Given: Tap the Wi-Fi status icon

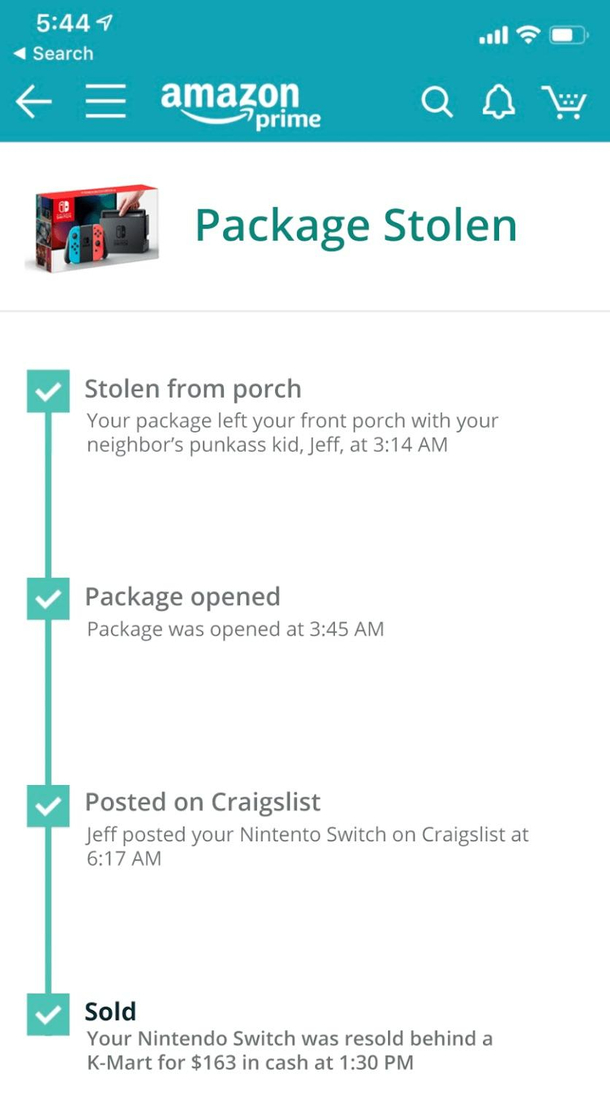Looking at the screenshot, I should point(527,37).
